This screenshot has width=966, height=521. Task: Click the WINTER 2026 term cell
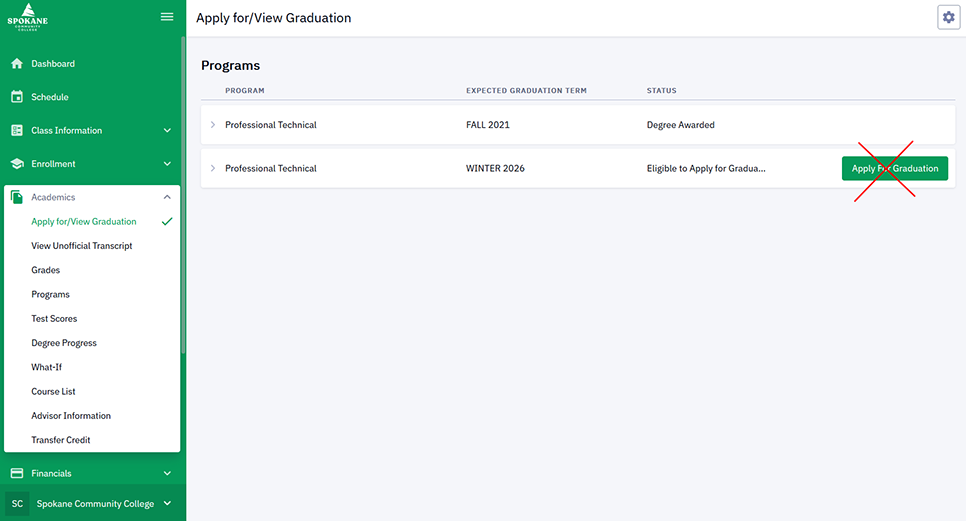[x=495, y=168]
